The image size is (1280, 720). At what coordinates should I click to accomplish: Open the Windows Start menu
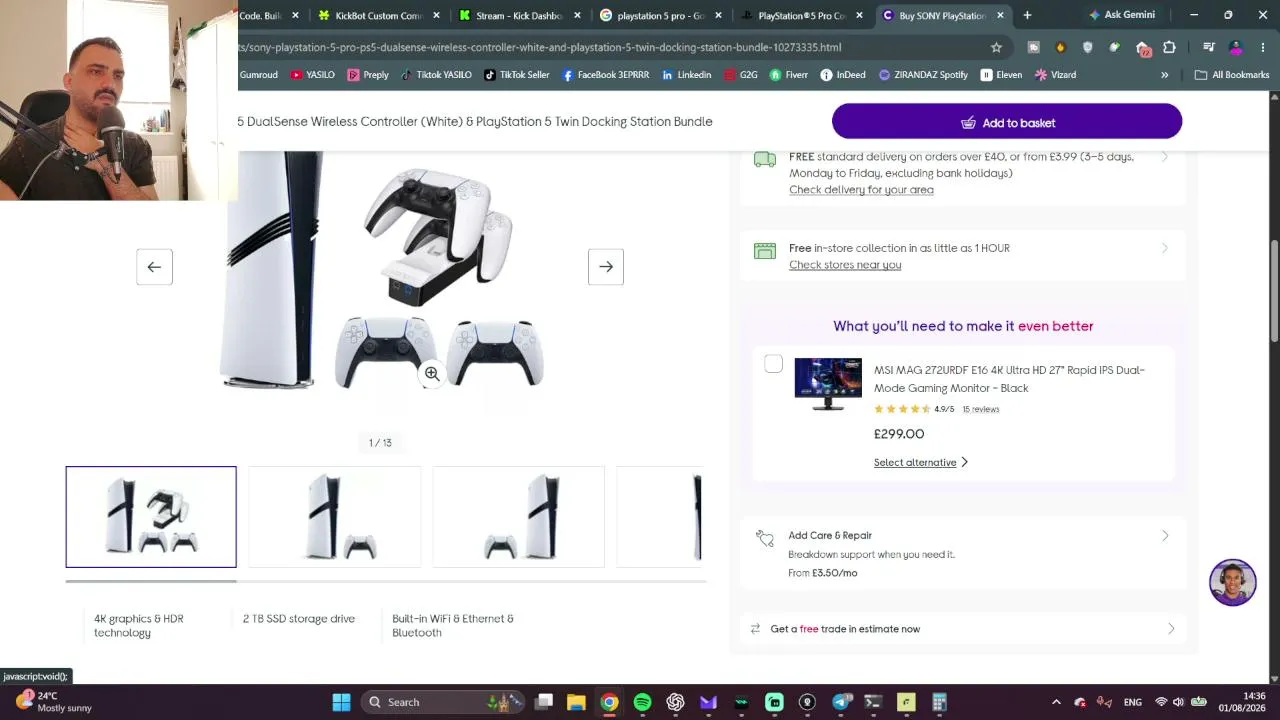(x=341, y=702)
